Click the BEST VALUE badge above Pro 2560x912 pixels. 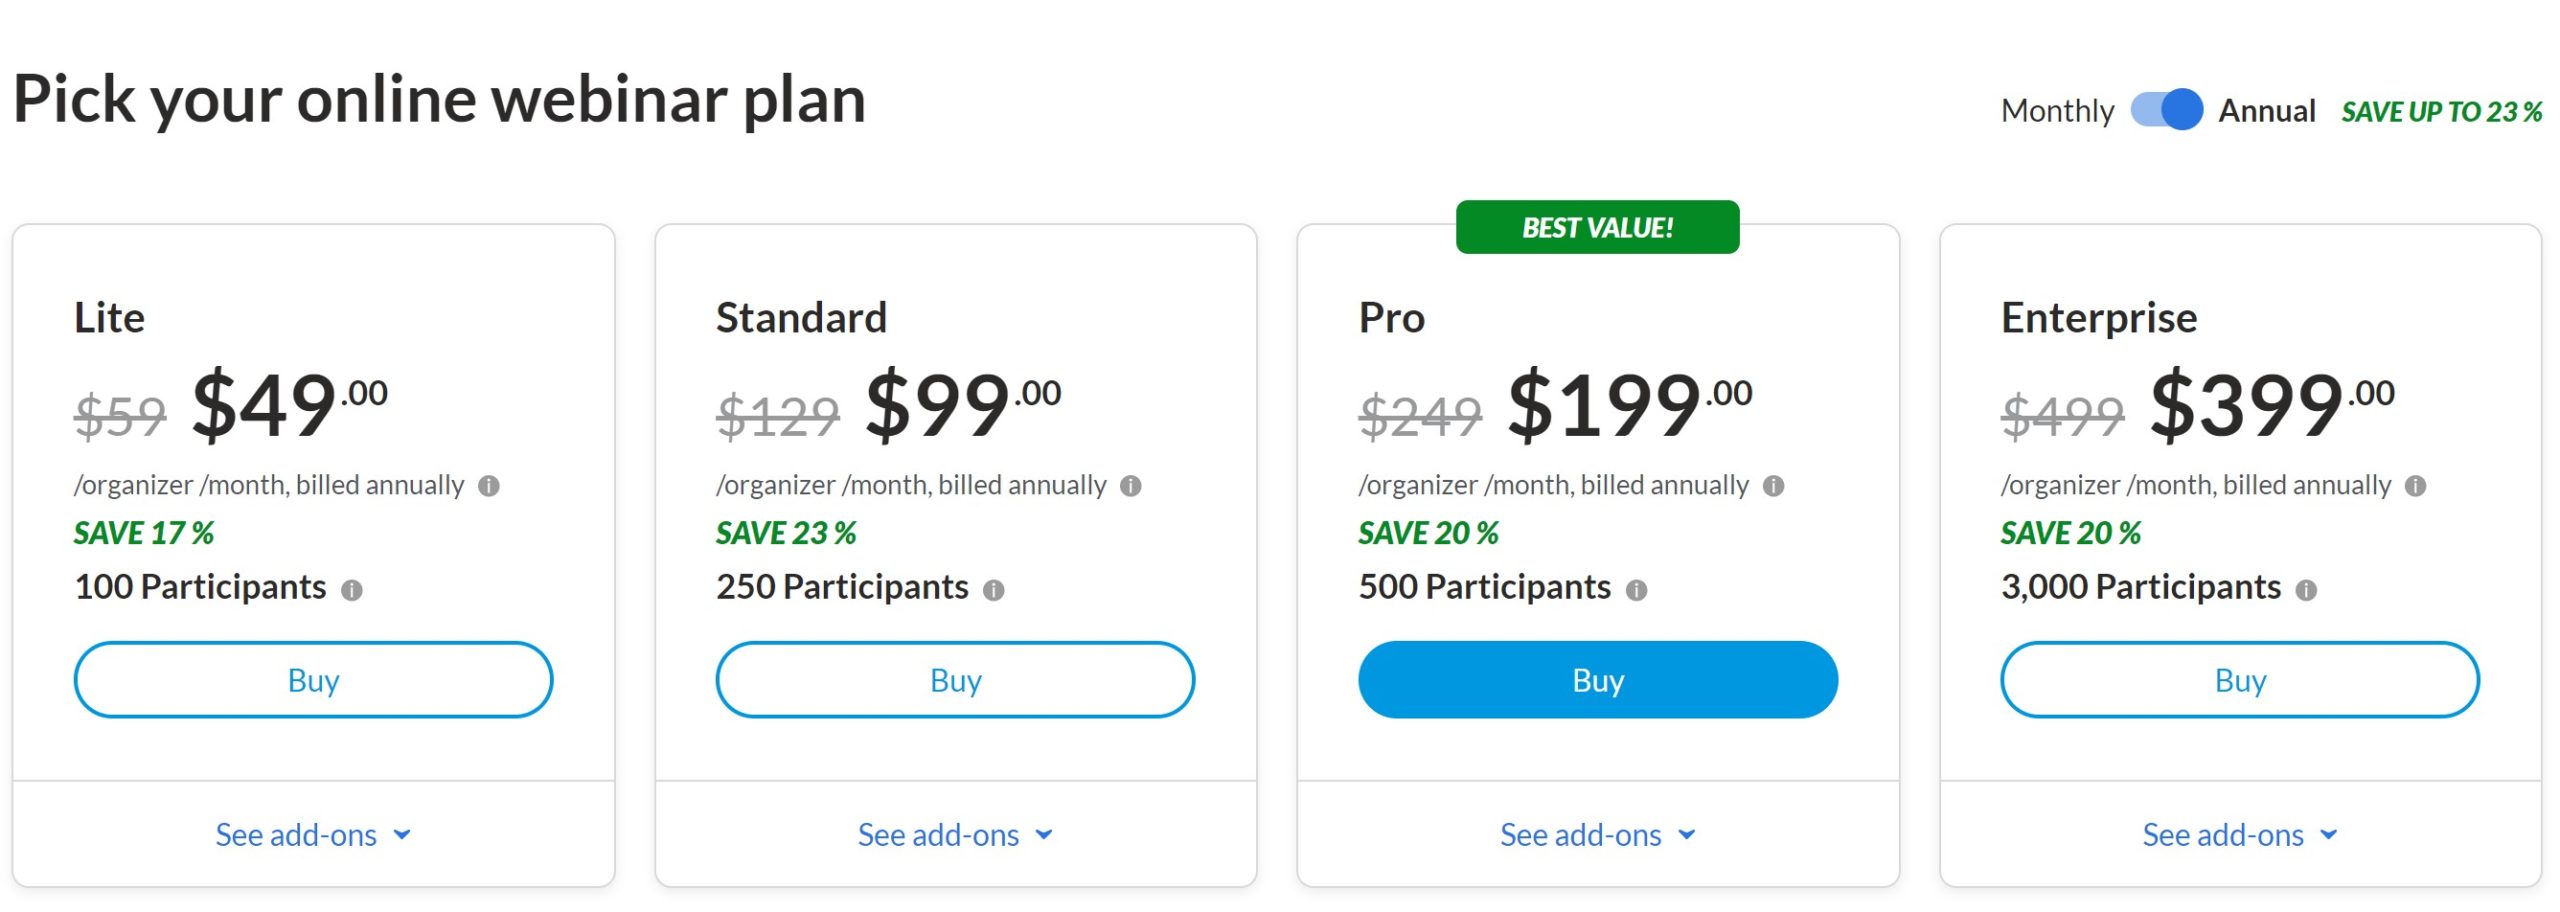tap(1597, 225)
